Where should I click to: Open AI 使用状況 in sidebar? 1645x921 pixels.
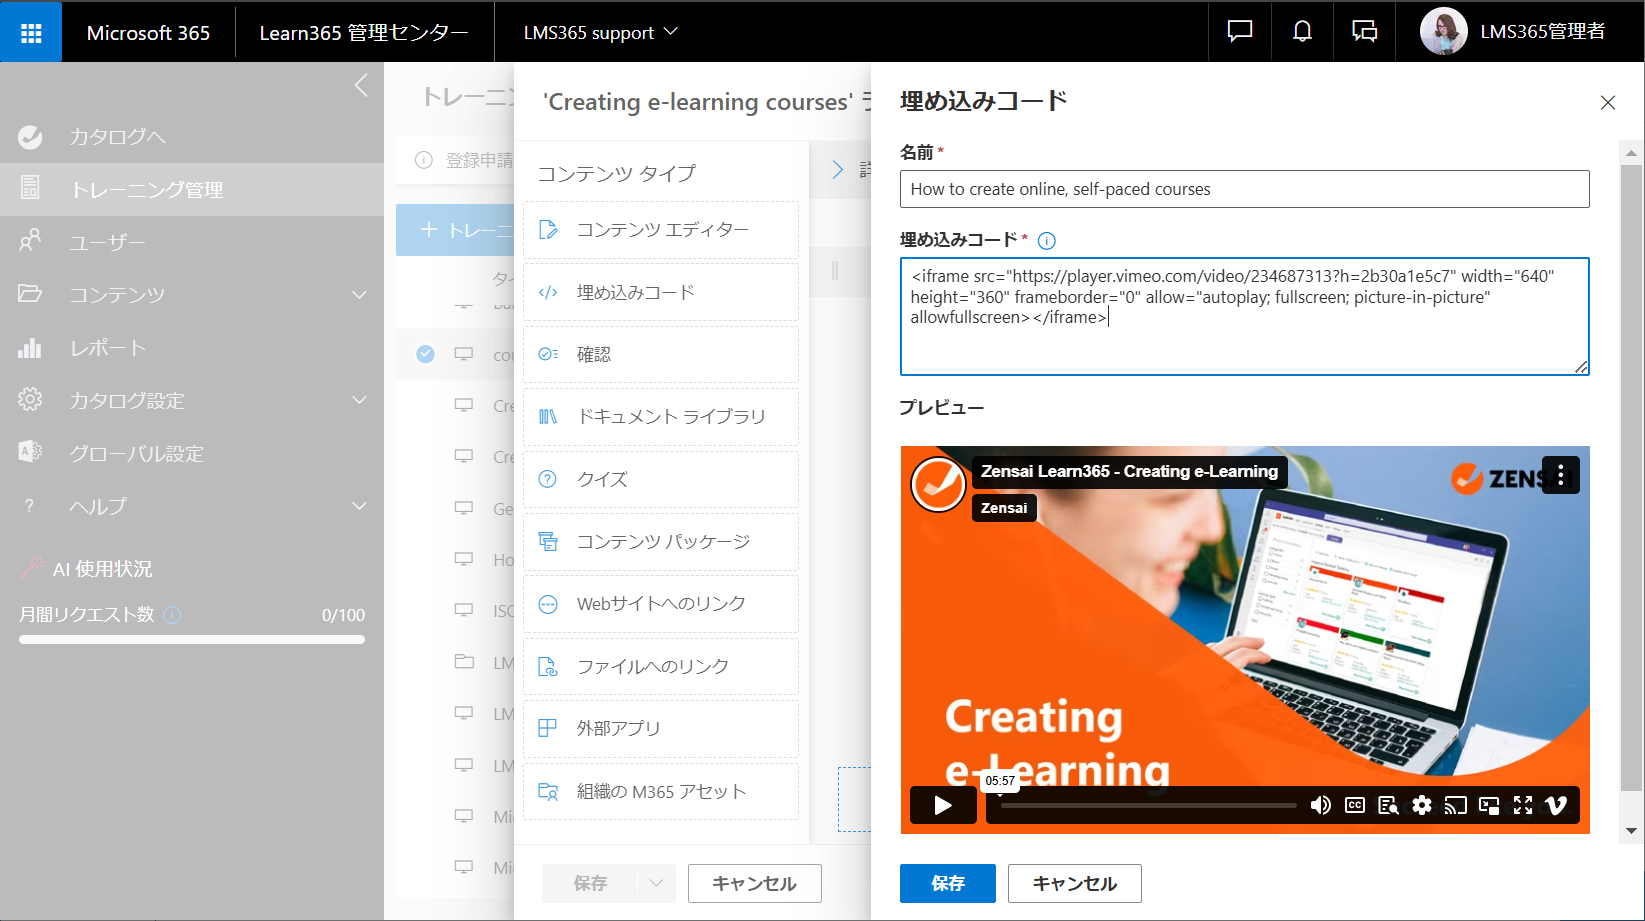tap(102, 569)
